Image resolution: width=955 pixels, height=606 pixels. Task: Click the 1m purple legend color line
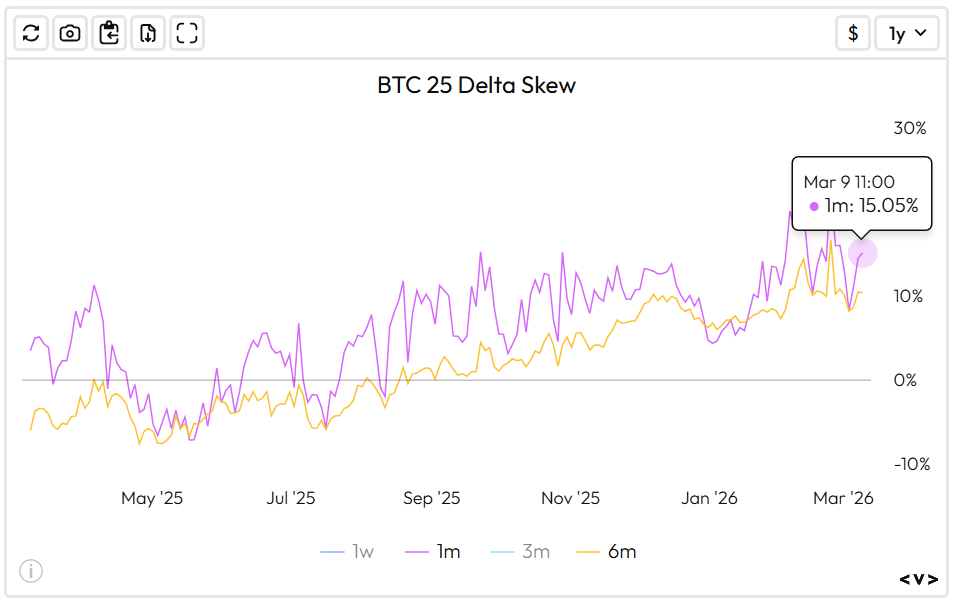418,552
